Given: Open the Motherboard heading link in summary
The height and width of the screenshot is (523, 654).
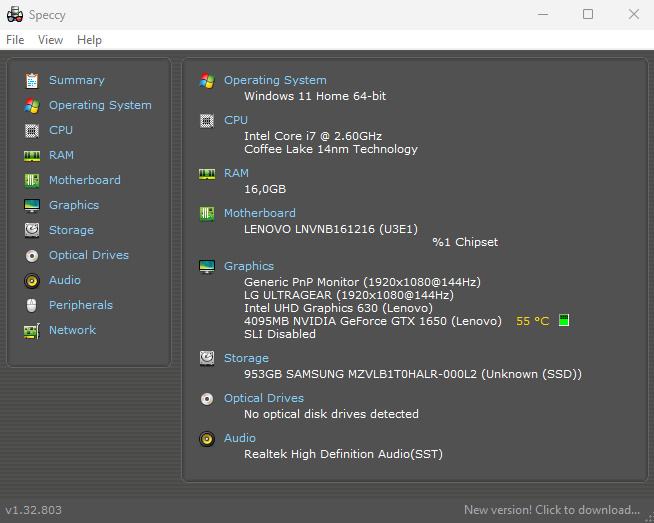Looking at the screenshot, I should coord(259,213).
